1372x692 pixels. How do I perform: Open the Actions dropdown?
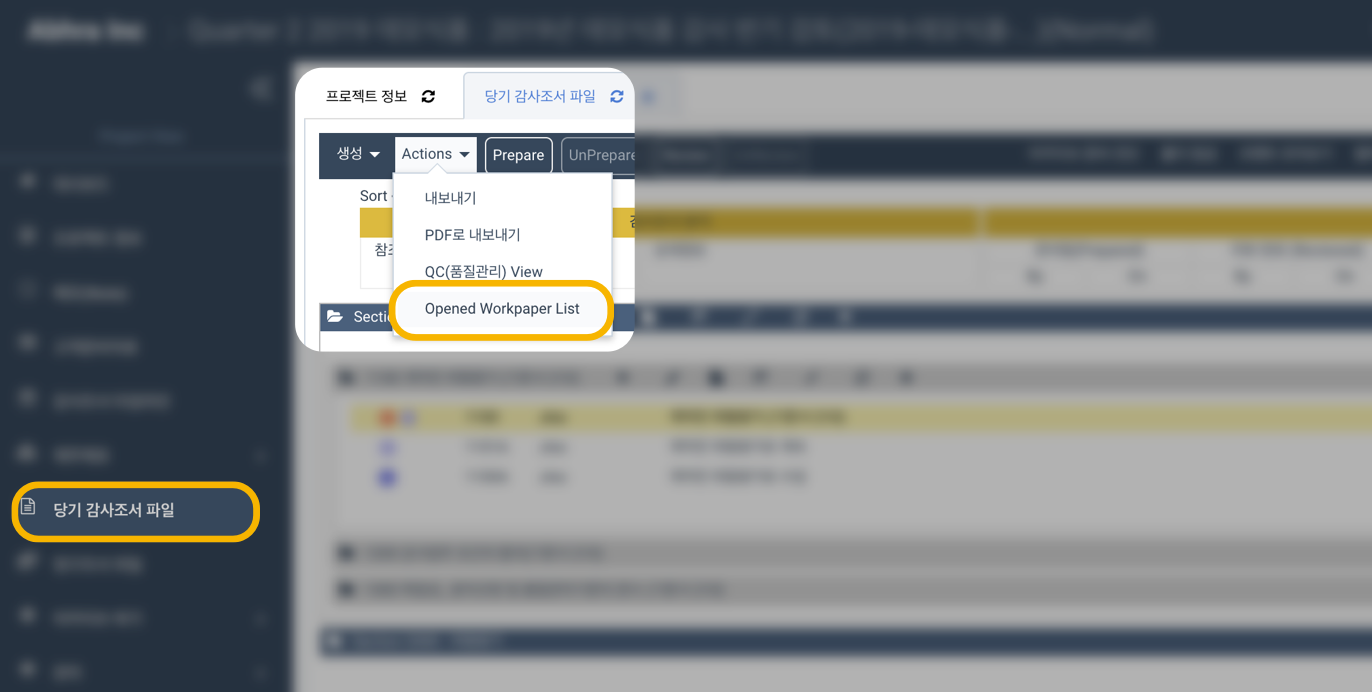coord(435,154)
